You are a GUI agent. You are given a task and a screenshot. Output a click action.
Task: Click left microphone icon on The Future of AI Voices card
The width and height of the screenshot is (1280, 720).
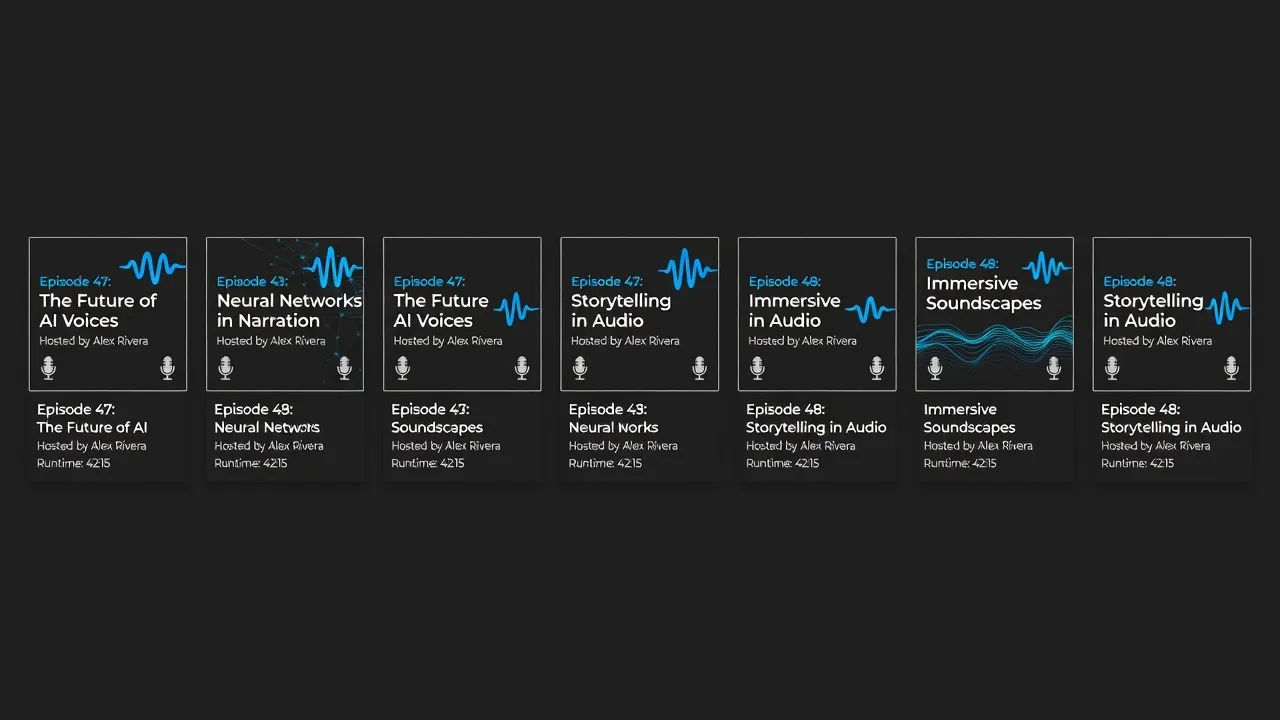point(48,369)
